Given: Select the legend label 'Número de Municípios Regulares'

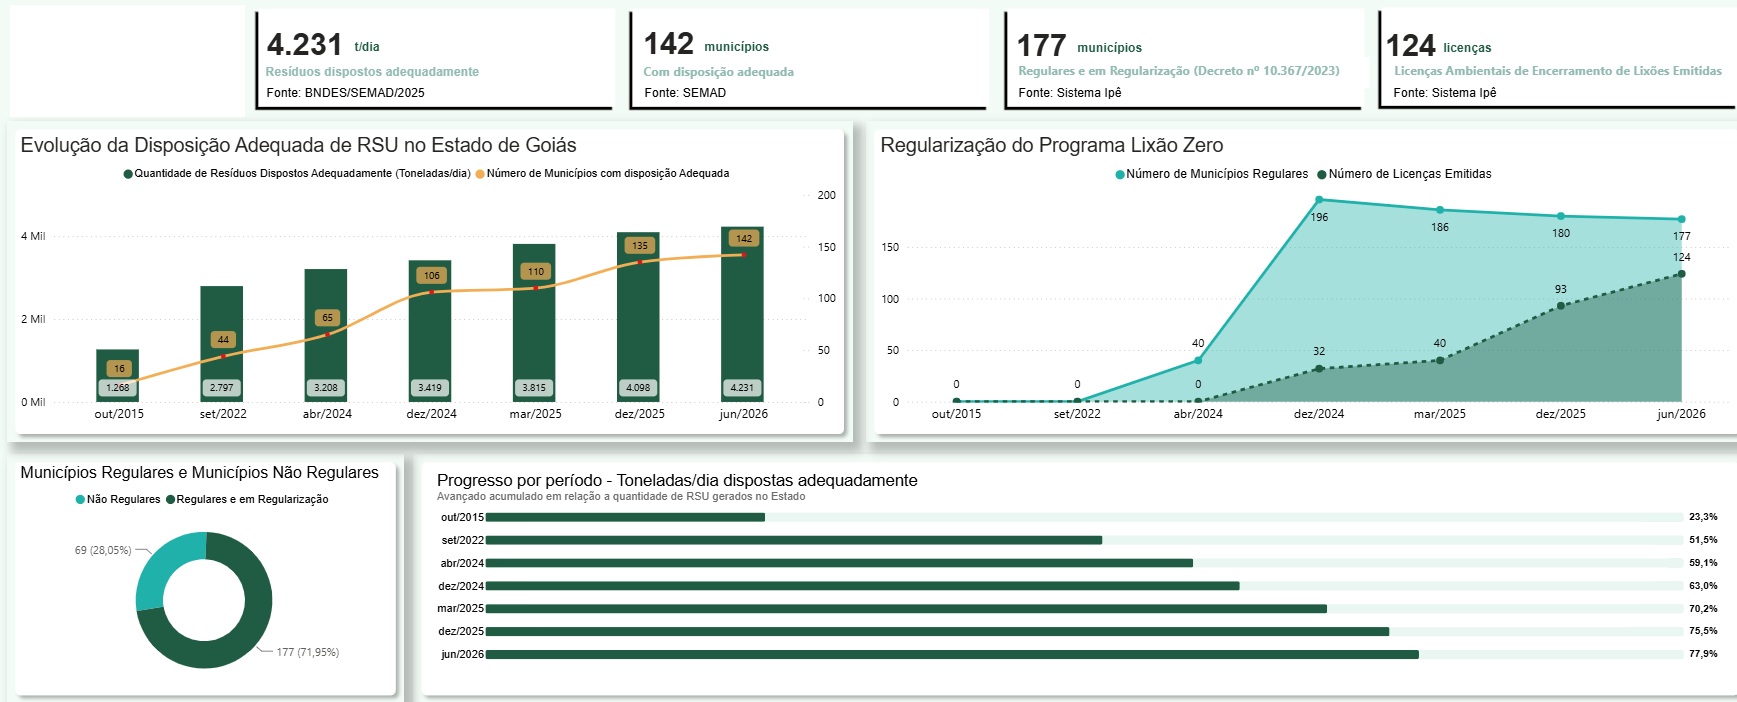Looking at the screenshot, I should click(x=1217, y=174).
